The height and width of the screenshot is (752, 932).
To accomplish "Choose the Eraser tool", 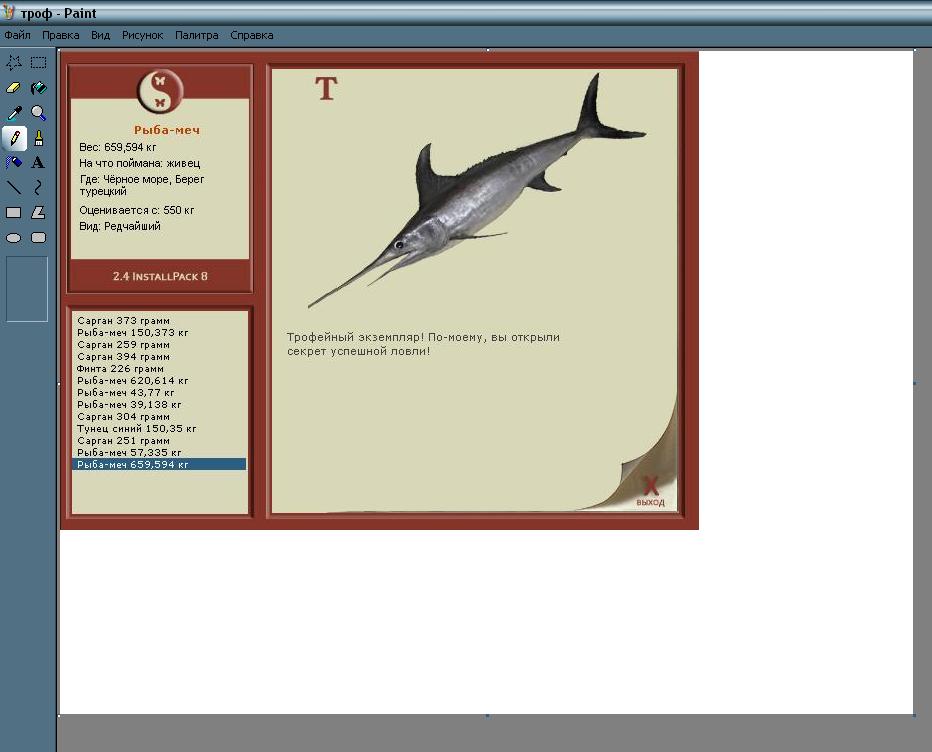I will pos(14,88).
